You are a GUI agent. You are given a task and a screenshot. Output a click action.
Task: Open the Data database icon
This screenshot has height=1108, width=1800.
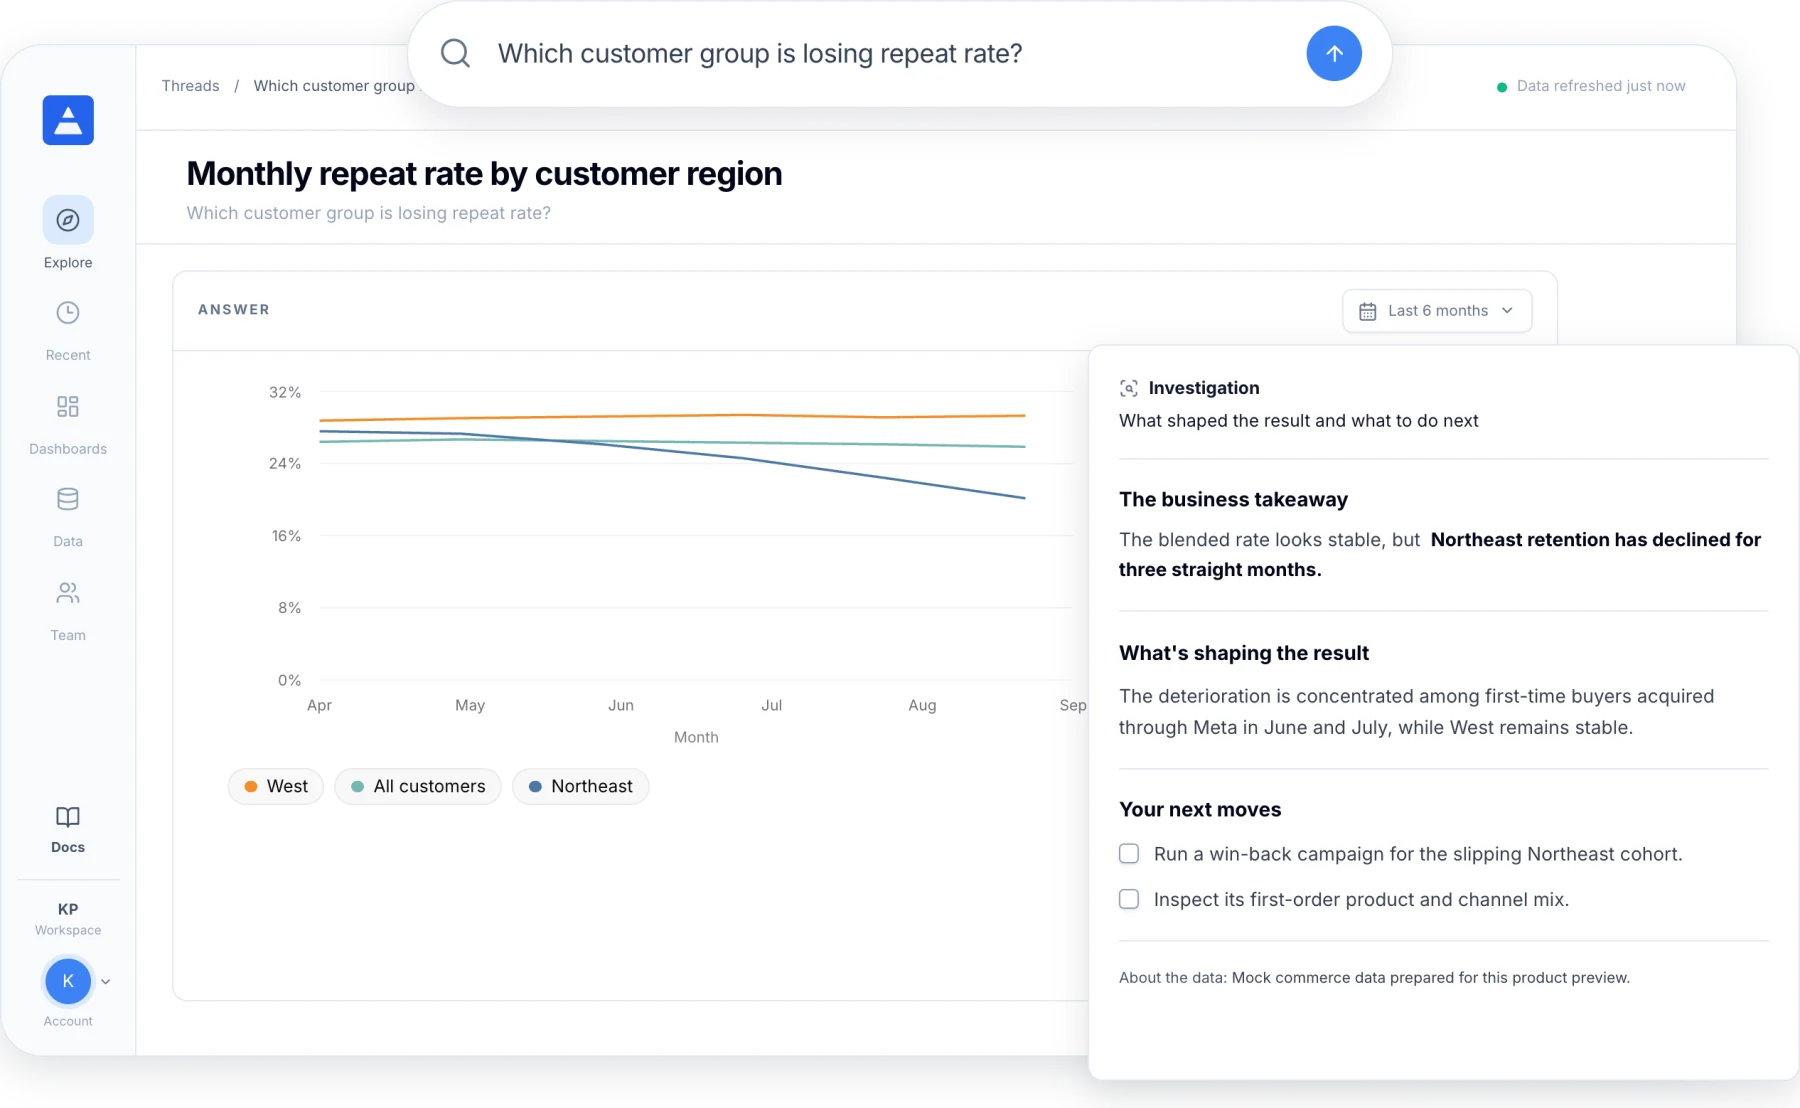point(68,499)
